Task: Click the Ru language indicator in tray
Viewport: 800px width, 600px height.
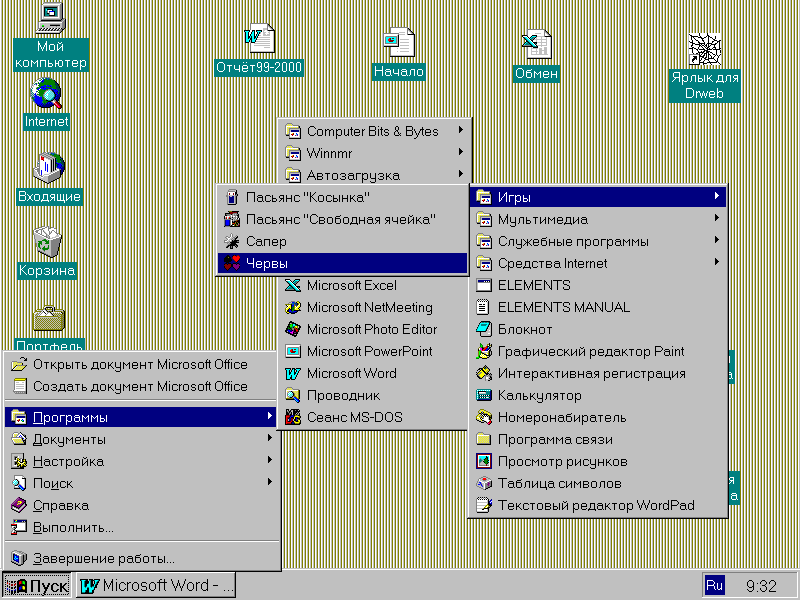Action: (714, 586)
